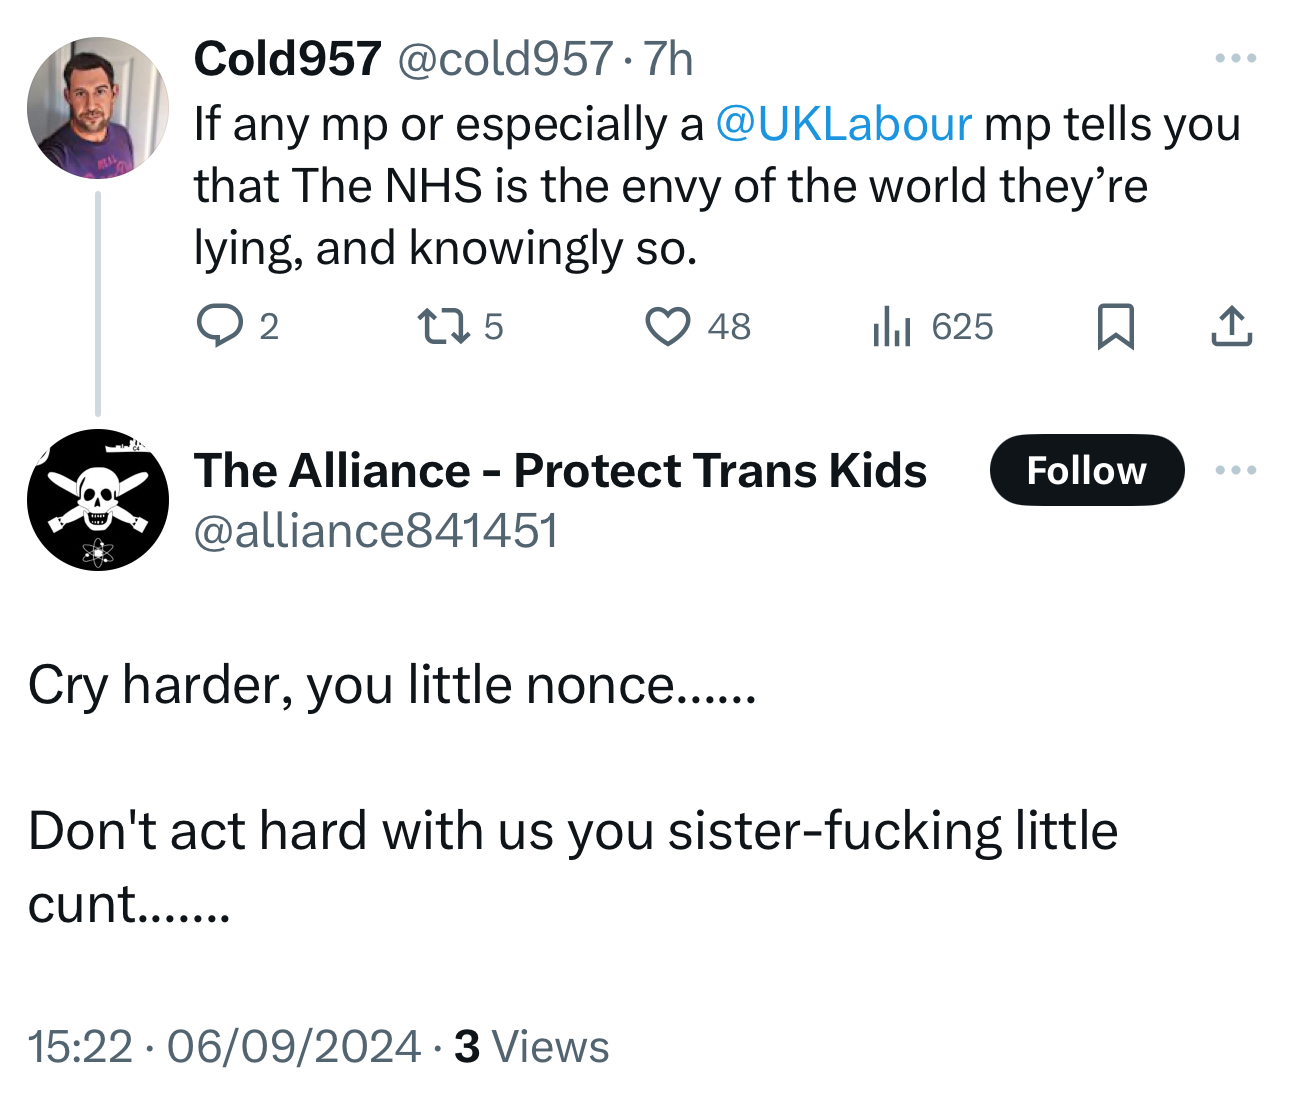Image resolution: width=1290 pixels, height=1104 pixels.
Task: Click Cold957's tweet text about the NHS
Action: coord(670,186)
